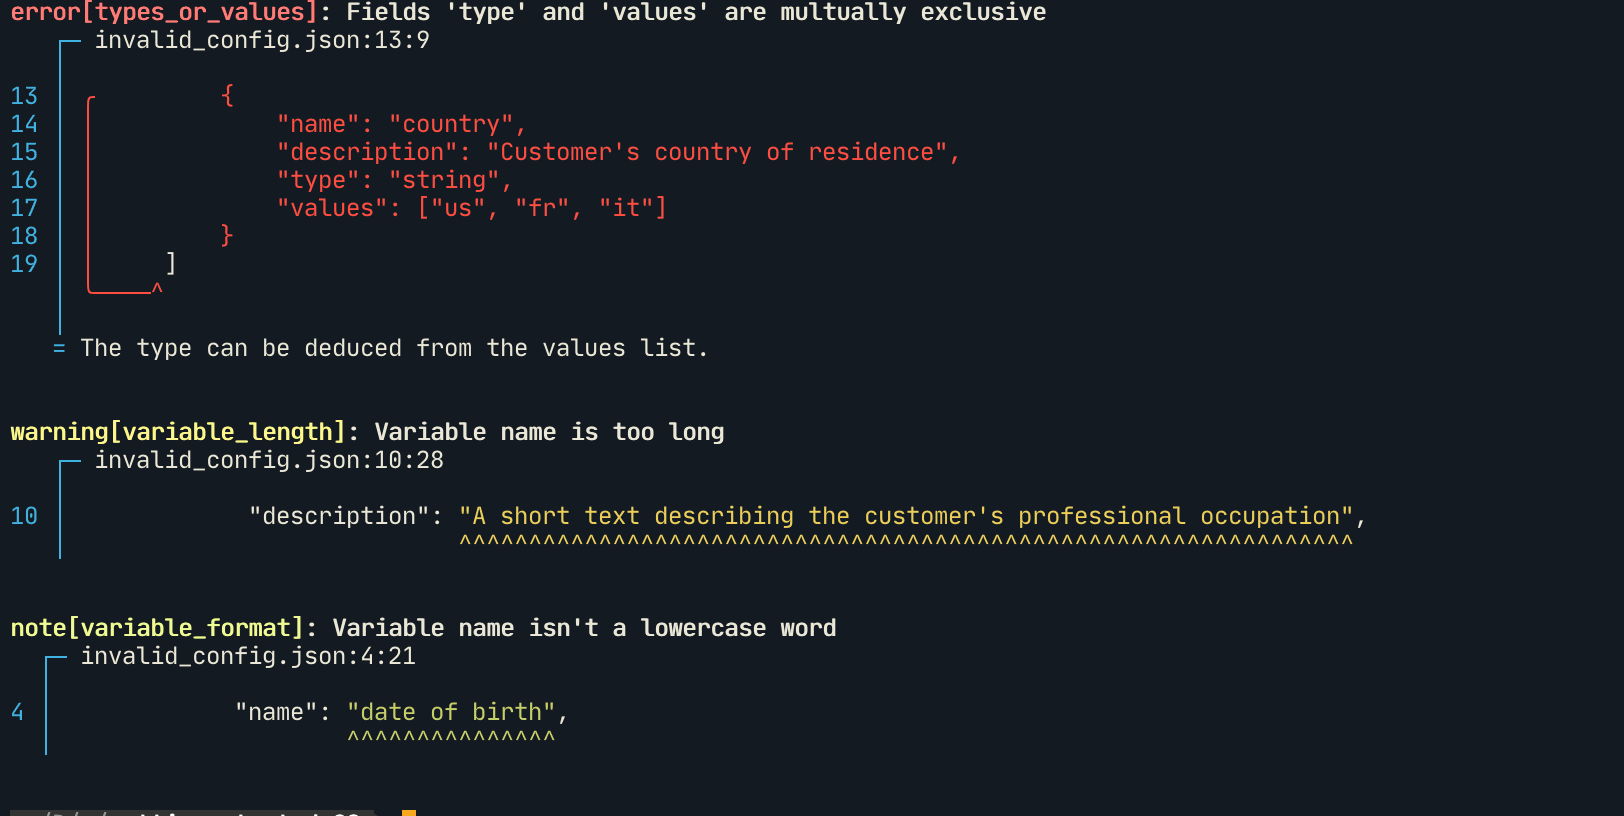The height and width of the screenshot is (816, 1624).
Task: Click the hint about deducing the type
Action: (394, 348)
